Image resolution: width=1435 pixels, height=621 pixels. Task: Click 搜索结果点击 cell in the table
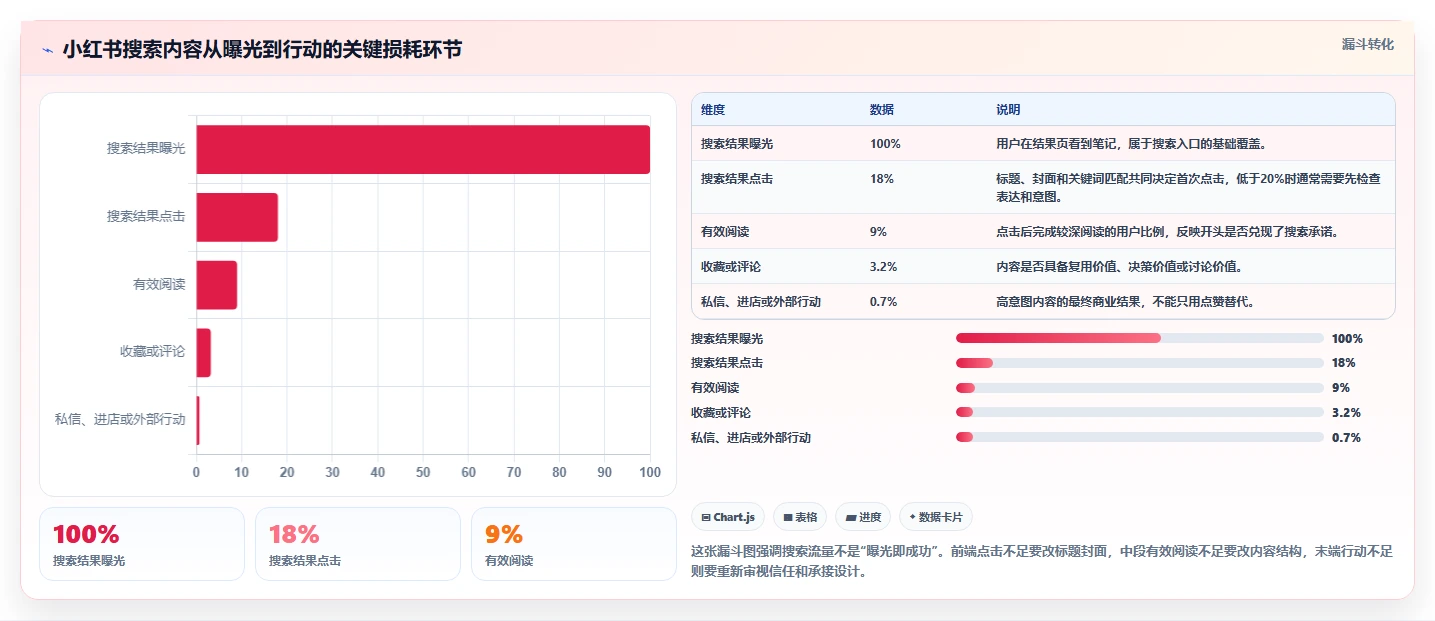(x=737, y=179)
